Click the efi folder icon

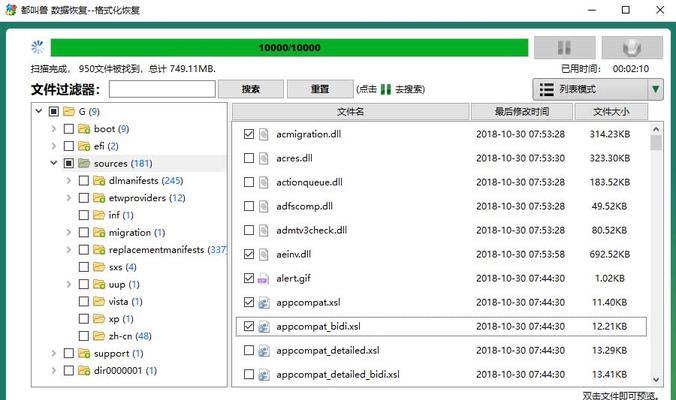click(x=84, y=146)
